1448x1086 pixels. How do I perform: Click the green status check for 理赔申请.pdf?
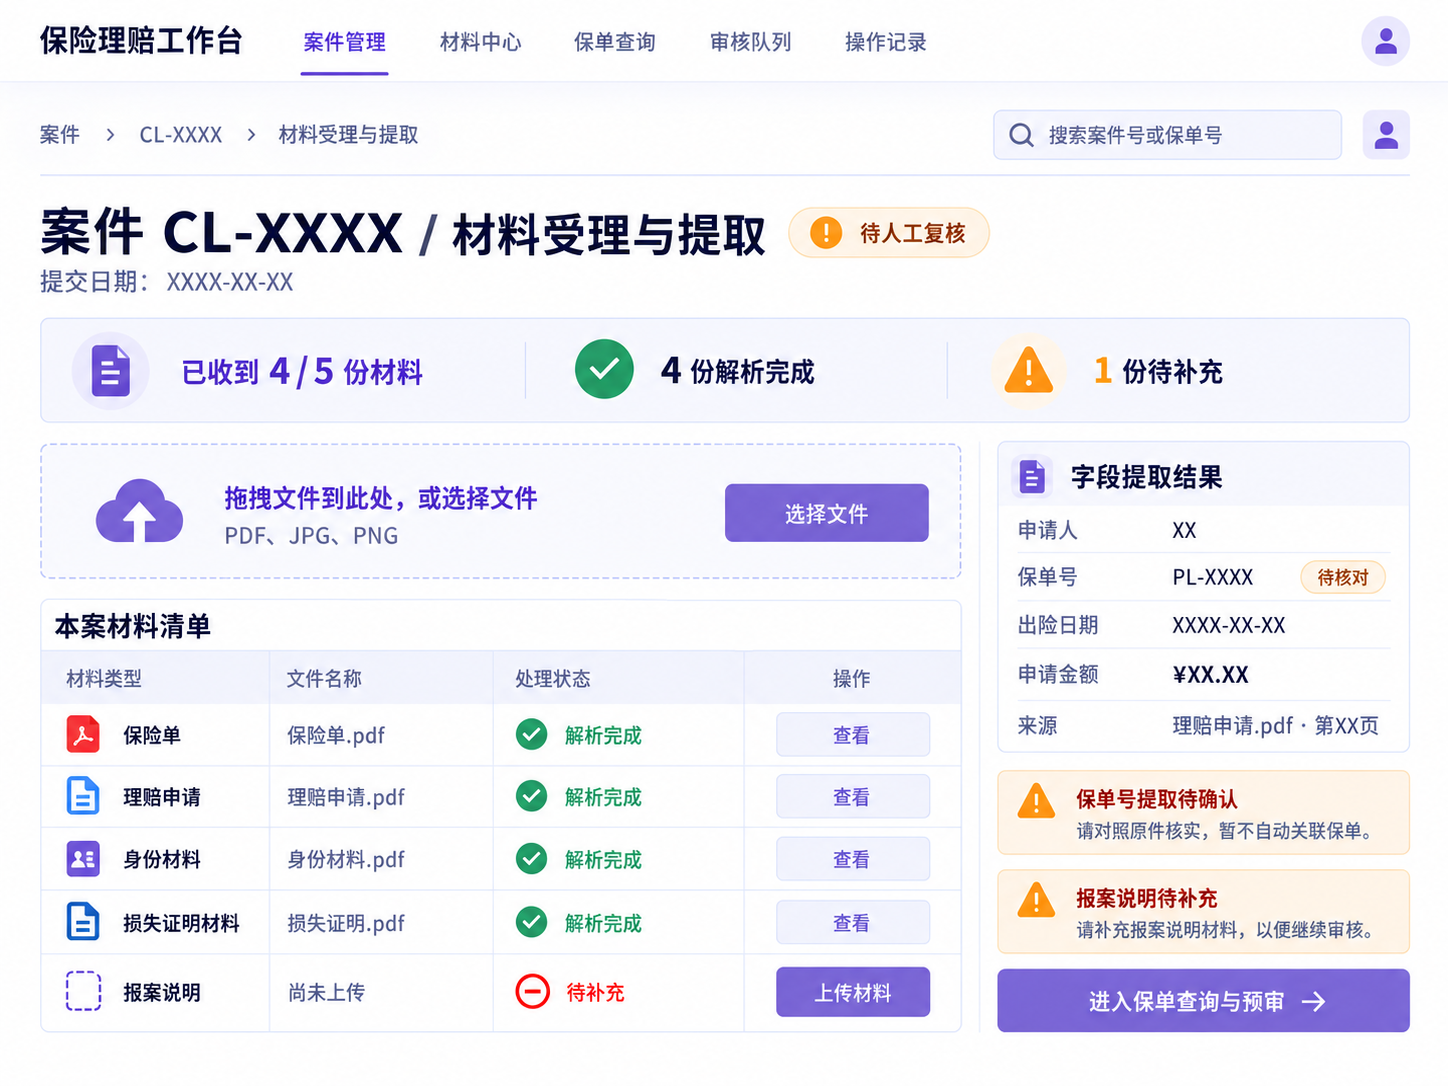(x=531, y=796)
